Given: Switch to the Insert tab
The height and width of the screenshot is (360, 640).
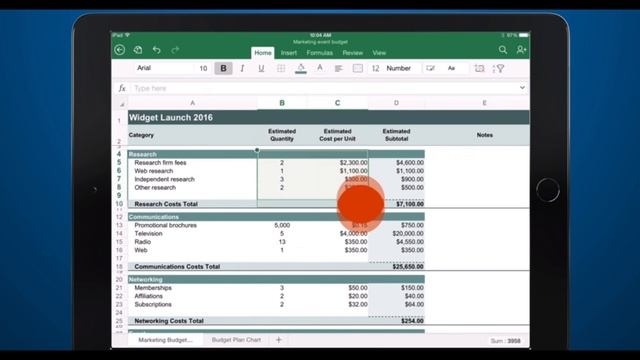Looking at the screenshot, I should tap(289, 53).
